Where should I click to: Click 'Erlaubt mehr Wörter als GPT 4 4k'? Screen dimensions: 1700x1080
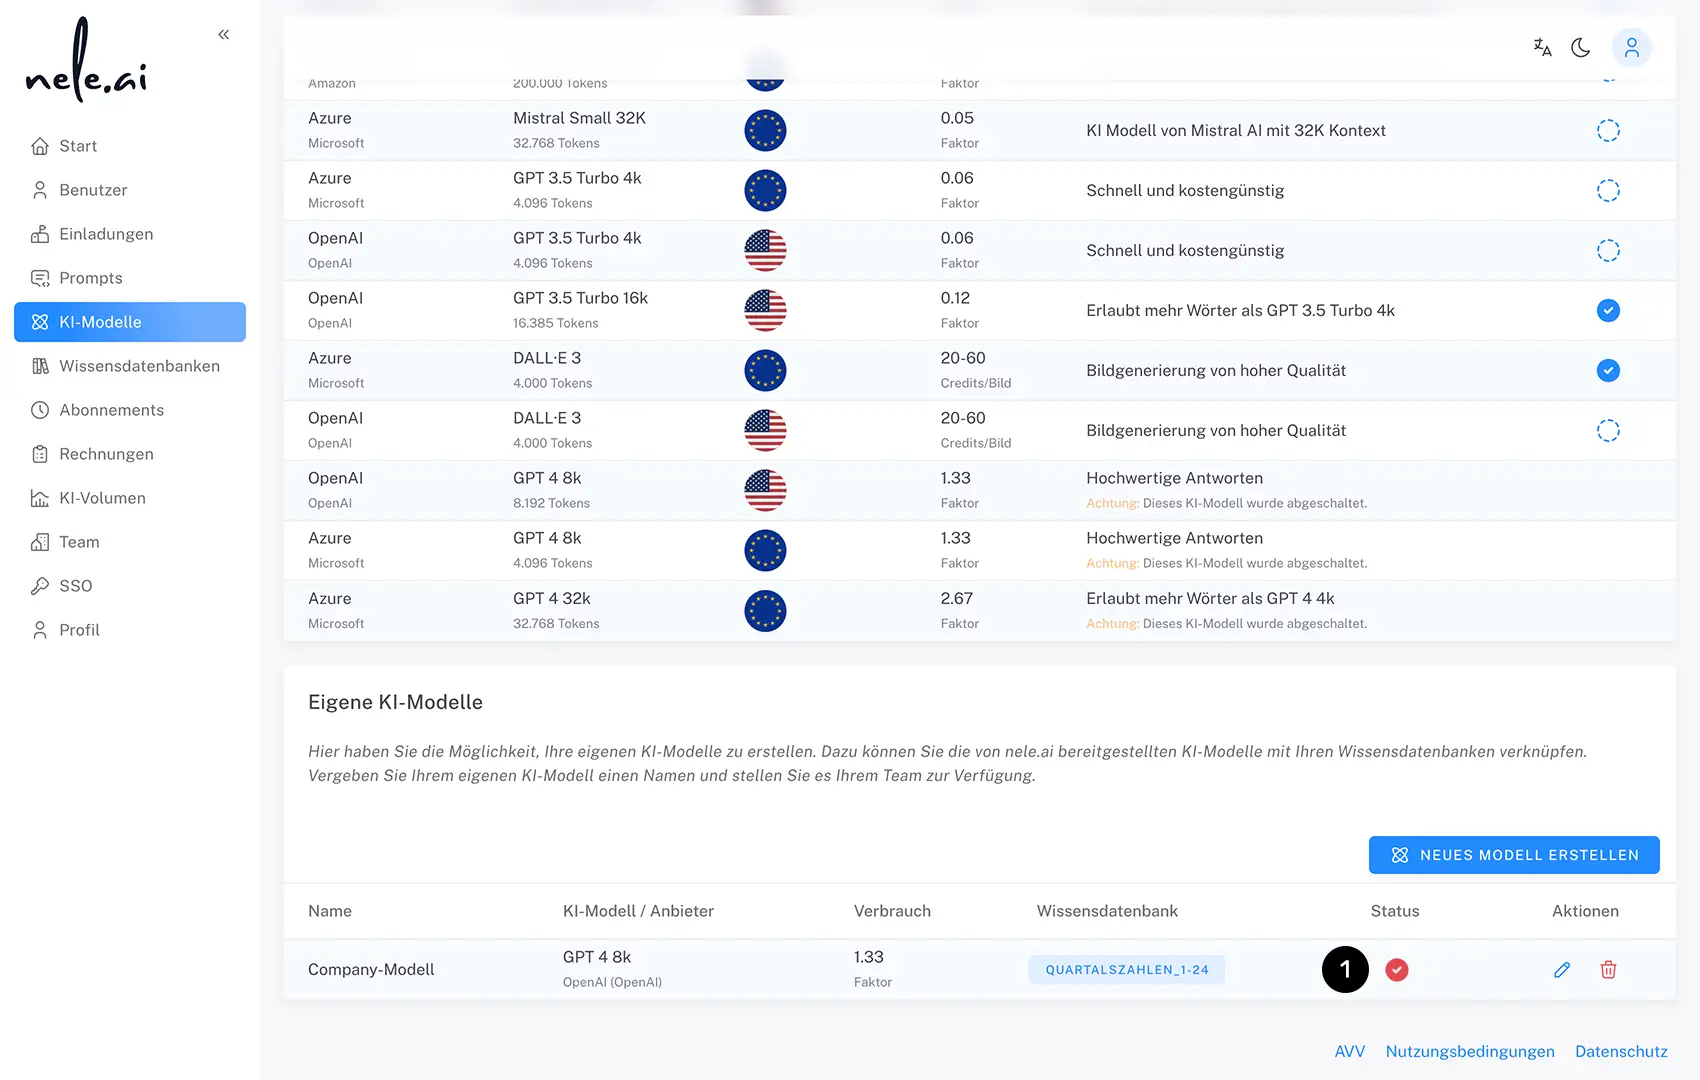(x=1210, y=598)
